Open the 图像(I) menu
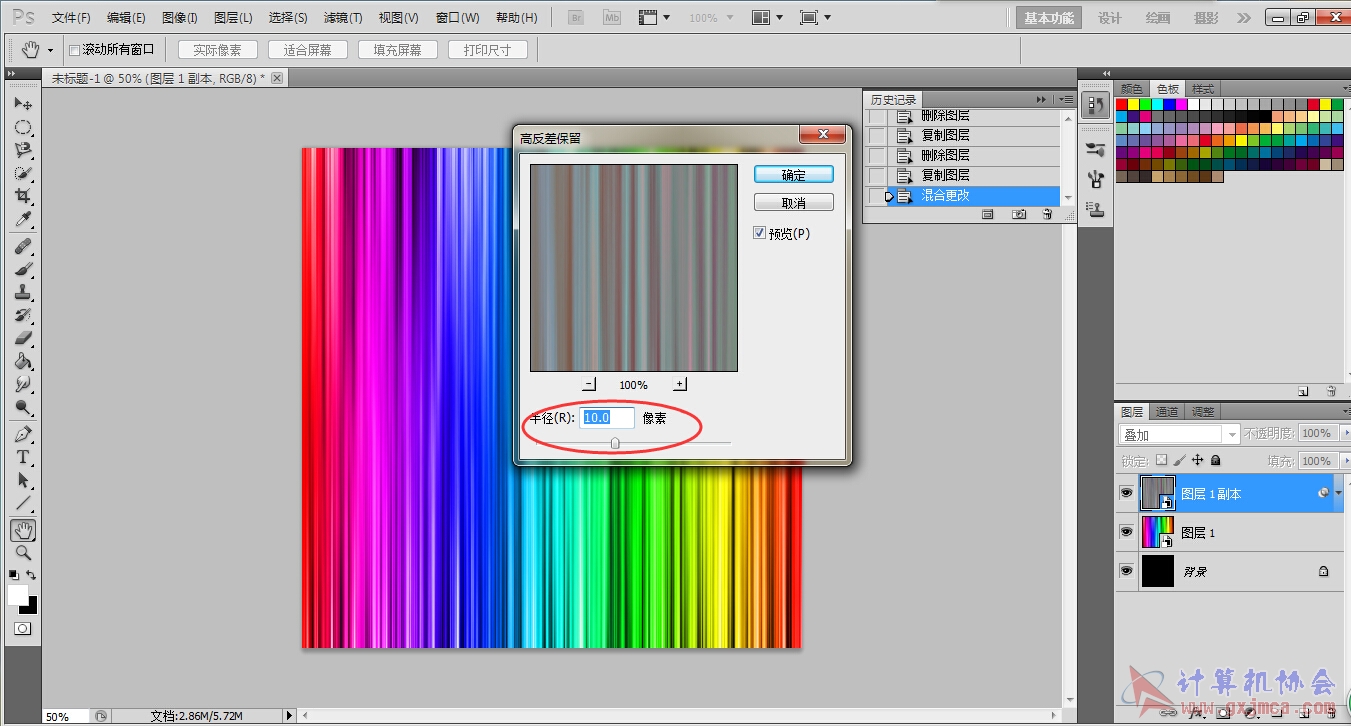 [180, 18]
